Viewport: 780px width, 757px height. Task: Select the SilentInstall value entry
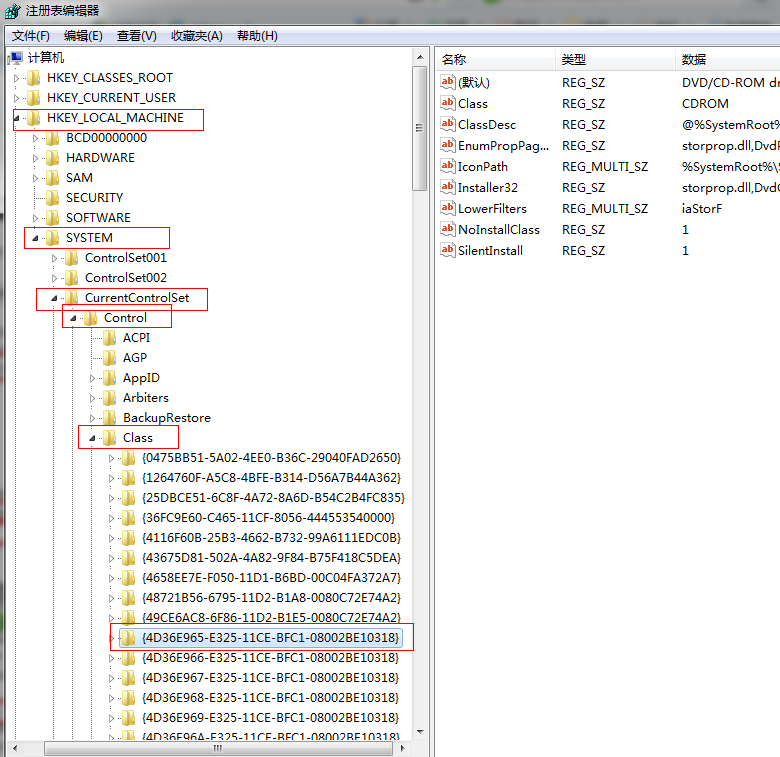tap(490, 251)
